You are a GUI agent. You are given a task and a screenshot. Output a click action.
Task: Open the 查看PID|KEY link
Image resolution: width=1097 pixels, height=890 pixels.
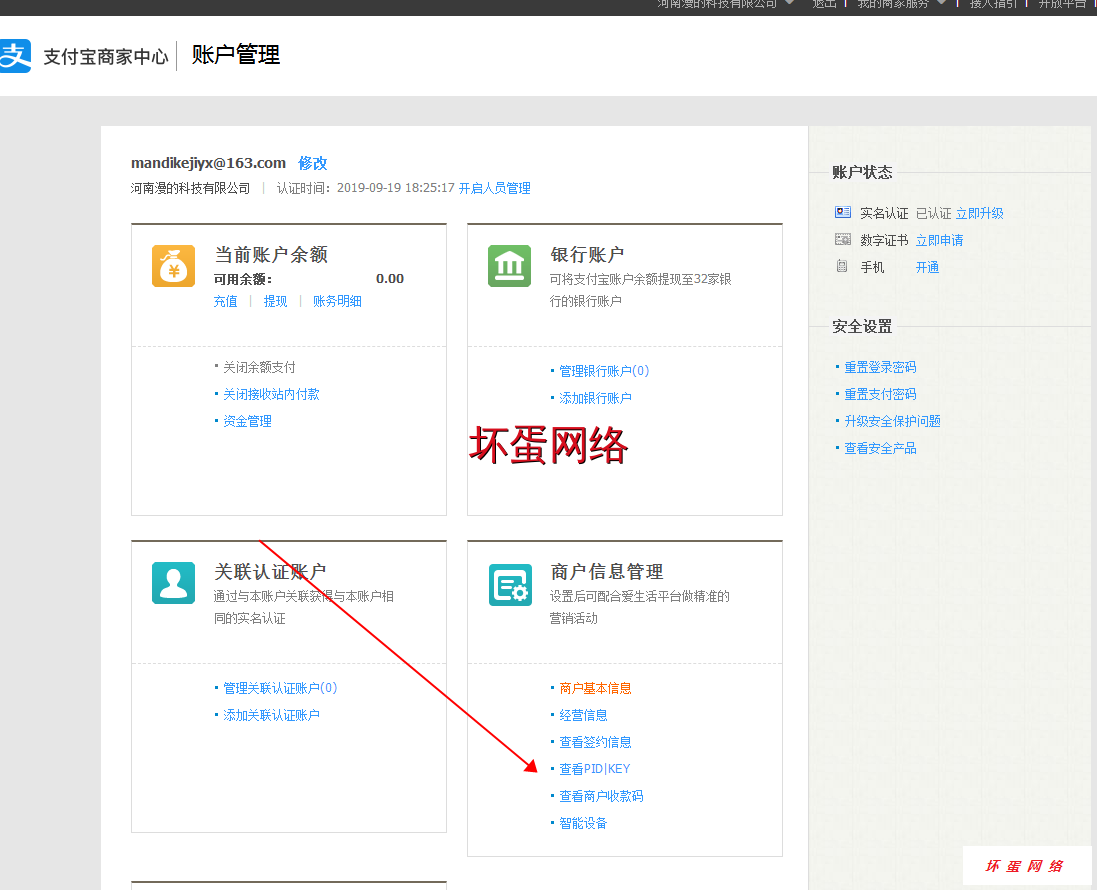[x=594, y=769]
